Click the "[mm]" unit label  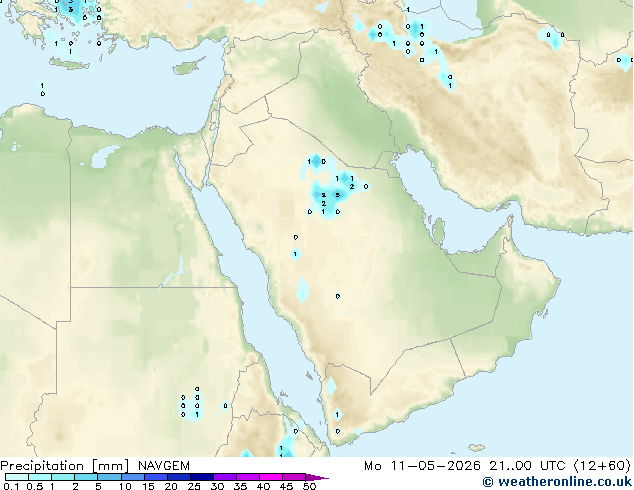tap(110, 466)
